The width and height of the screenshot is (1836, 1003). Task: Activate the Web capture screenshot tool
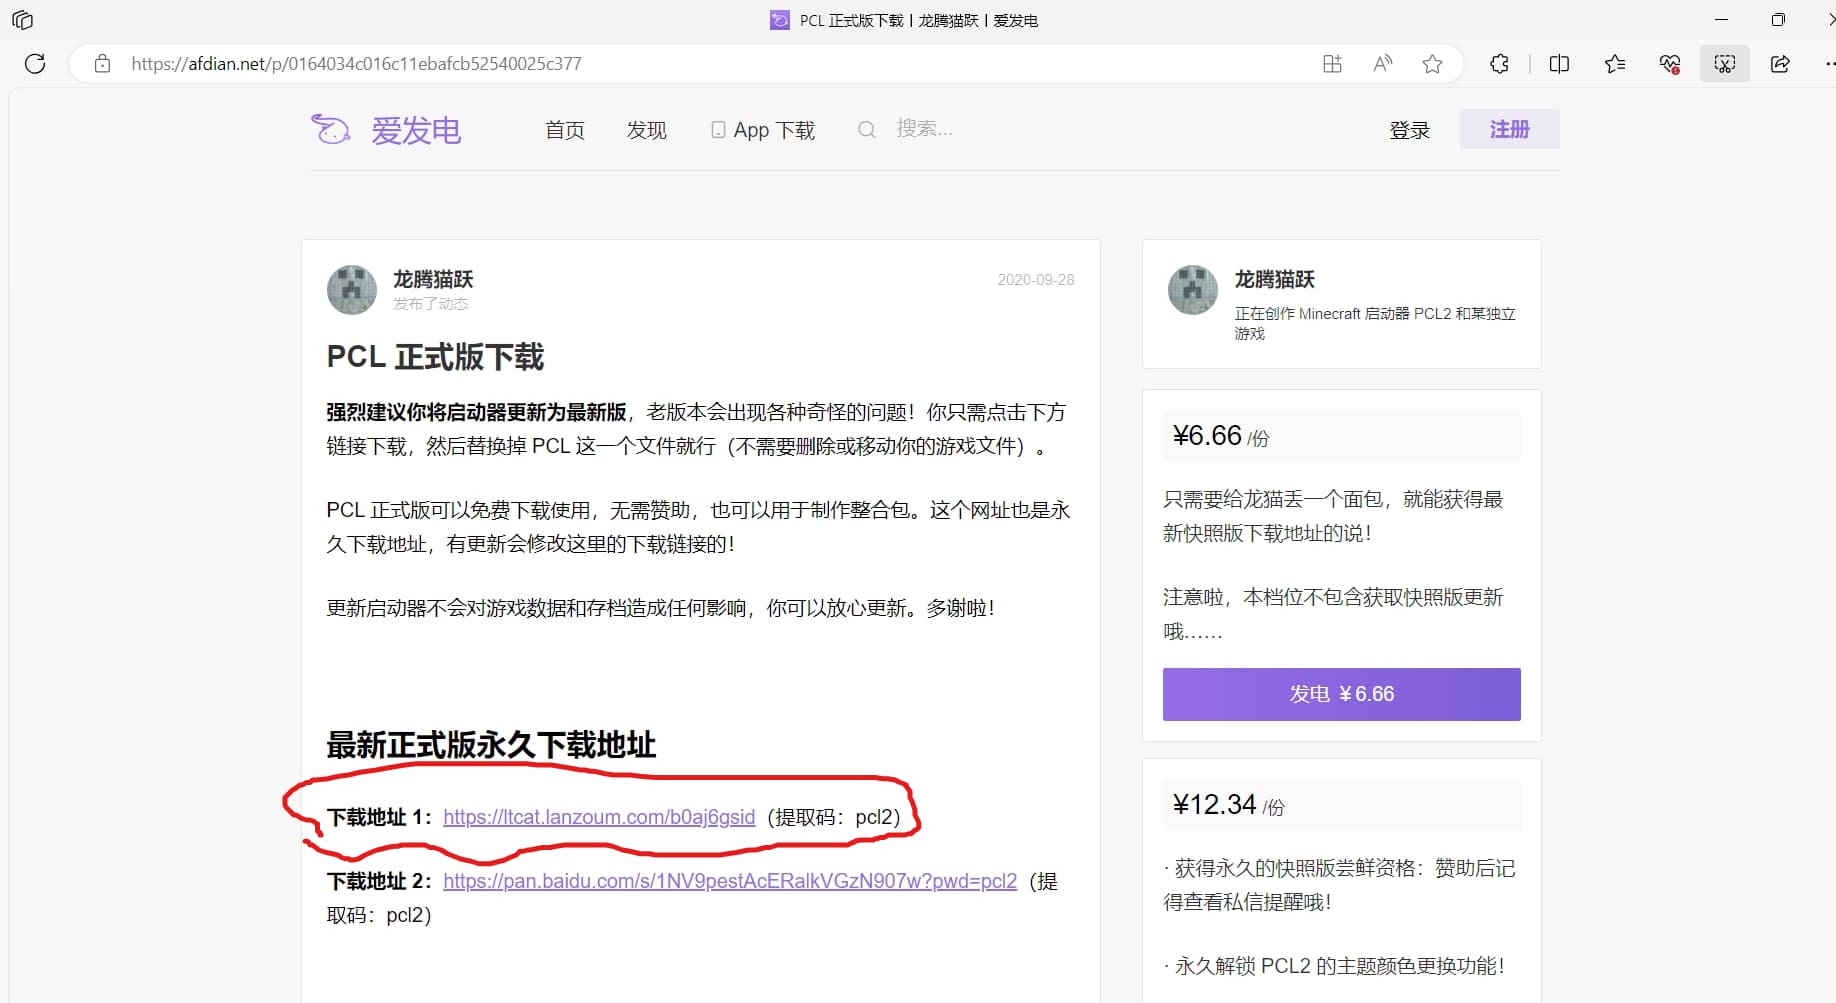coord(1724,63)
